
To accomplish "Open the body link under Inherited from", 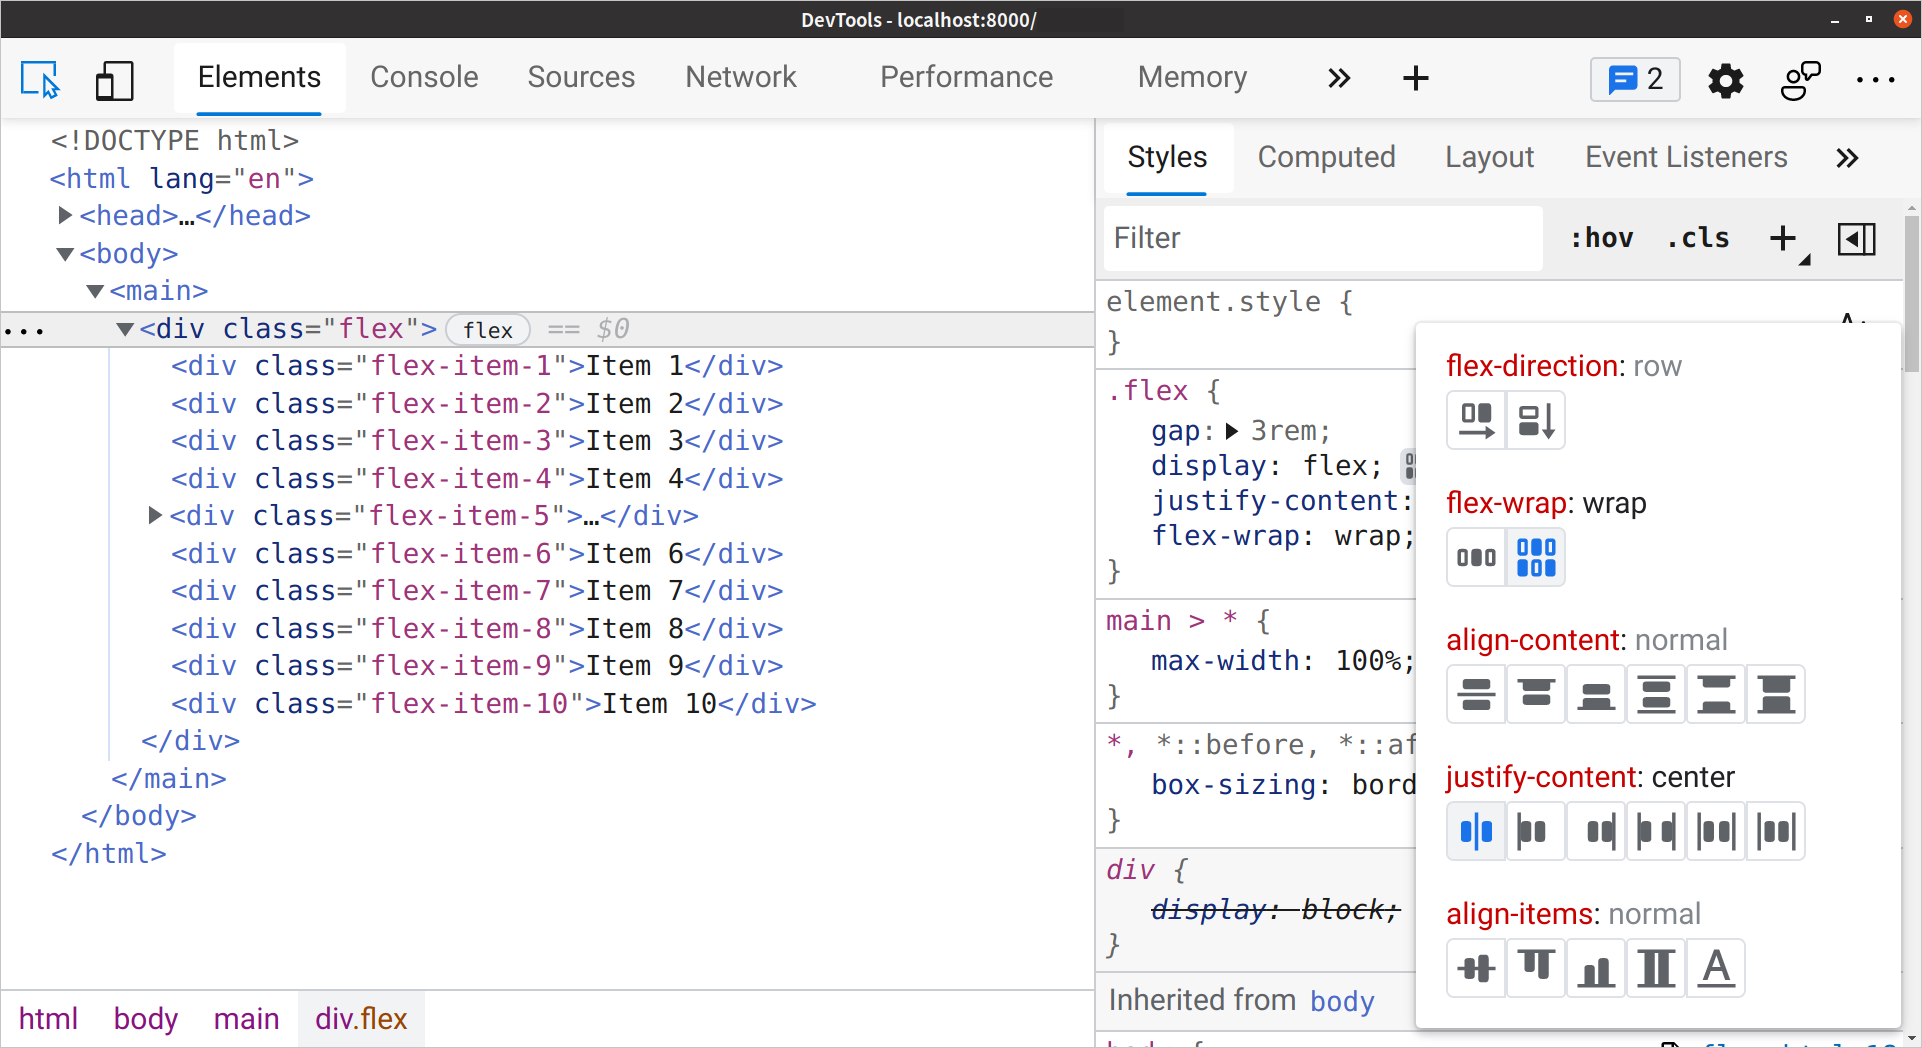I will click(x=1341, y=1001).
